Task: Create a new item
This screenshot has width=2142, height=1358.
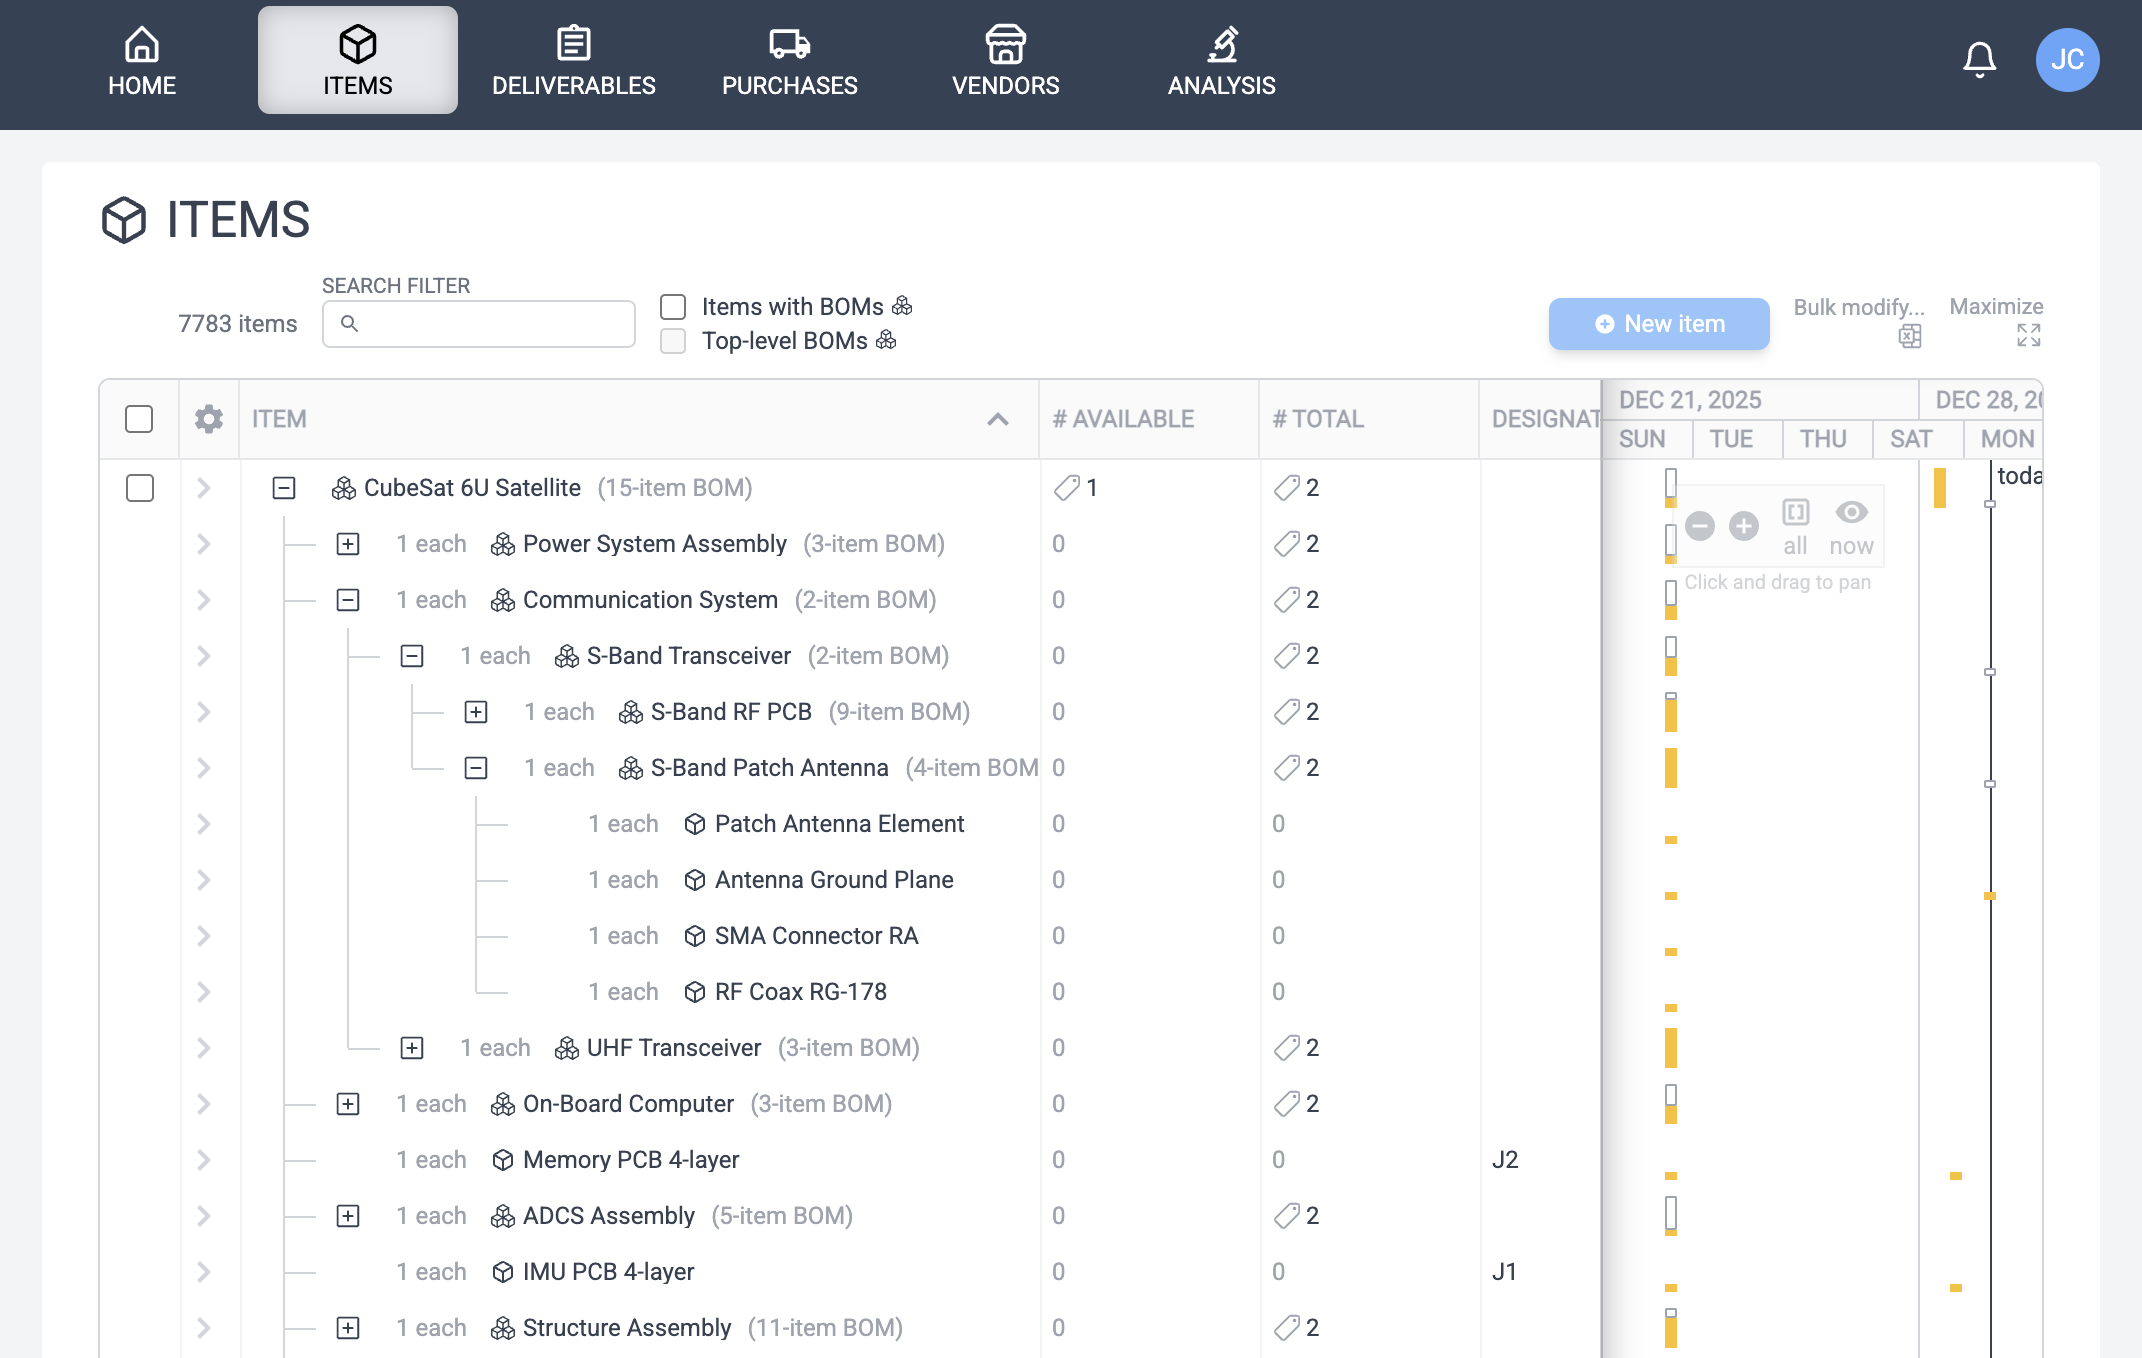Action: 1658,323
